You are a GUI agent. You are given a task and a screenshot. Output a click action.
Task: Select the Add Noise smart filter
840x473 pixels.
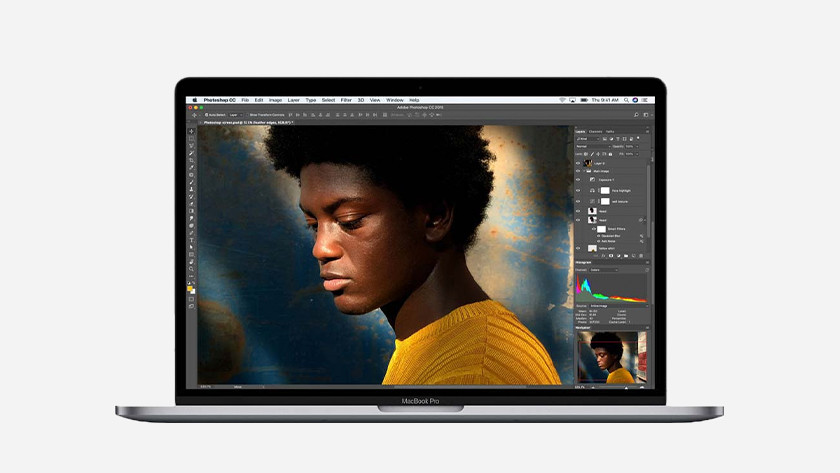(x=609, y=242)
